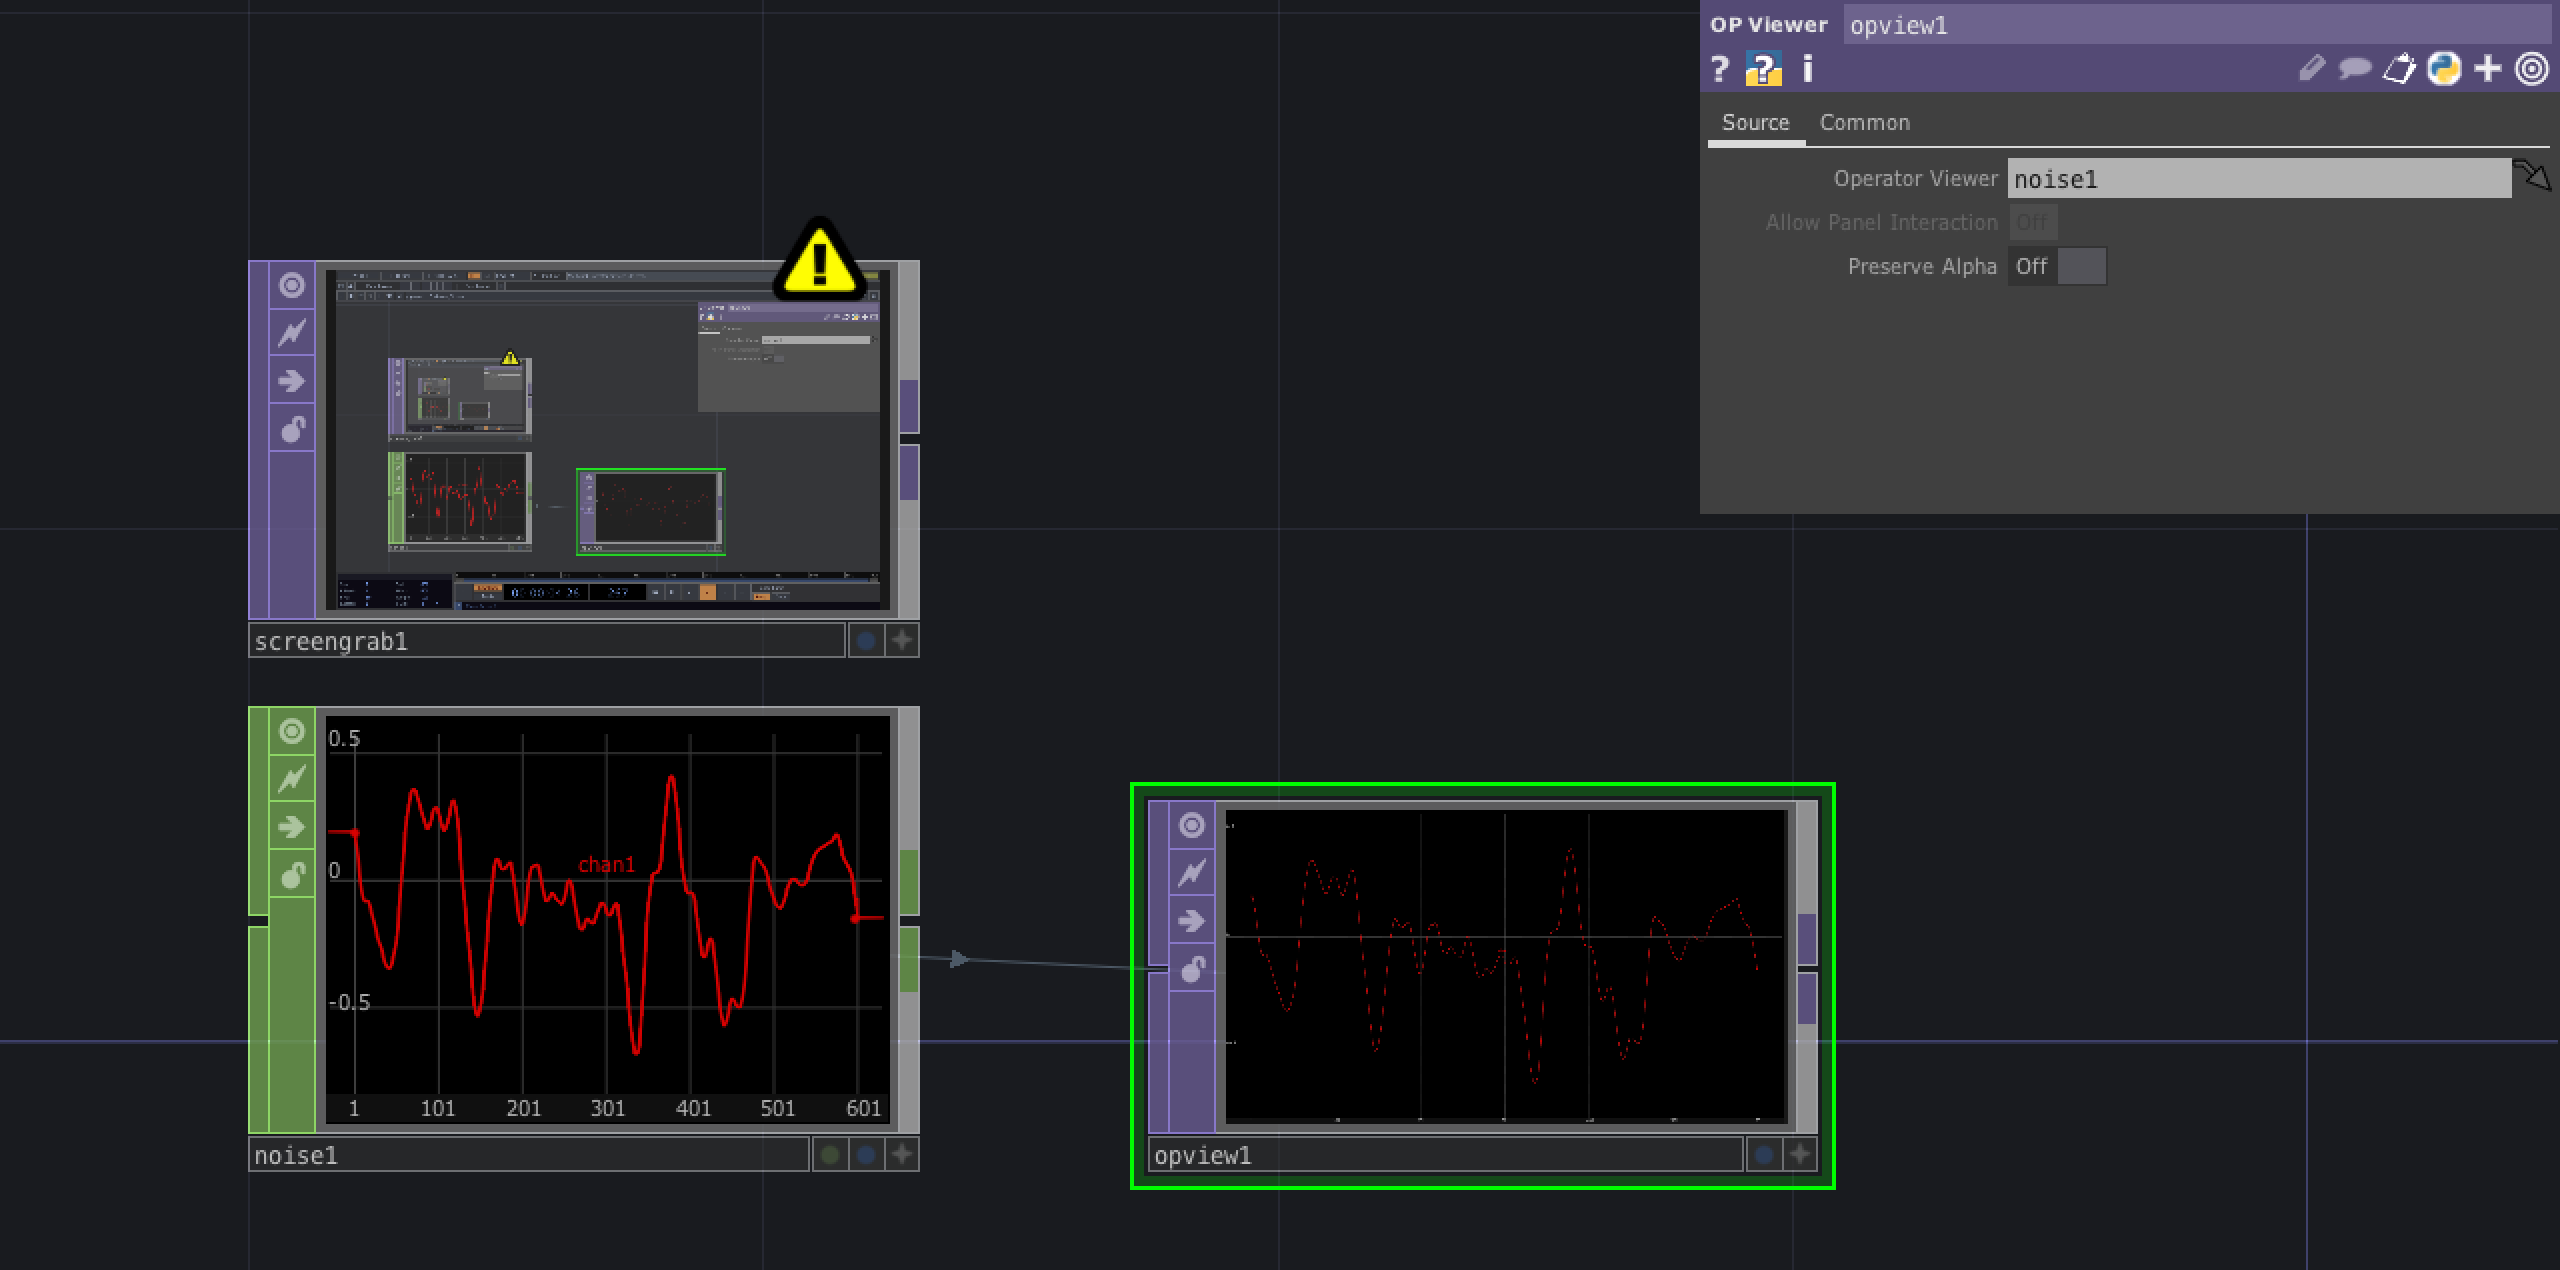Toggle lock flag on opview1 node
The width and height of the screenshot is (2560, 1270).
(x=1192, y=969)
